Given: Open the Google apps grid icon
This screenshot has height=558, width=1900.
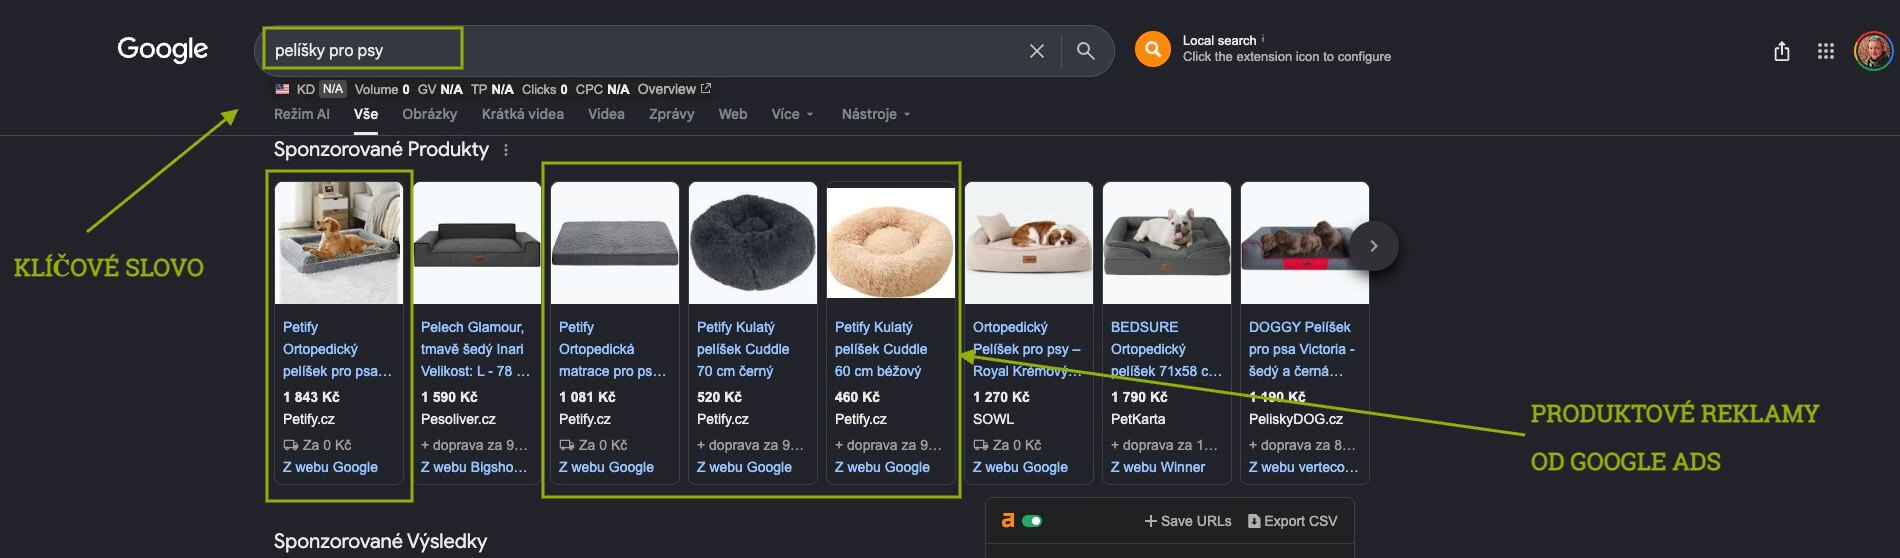Looking at the screenshot, I should [x=1826, y=51].
